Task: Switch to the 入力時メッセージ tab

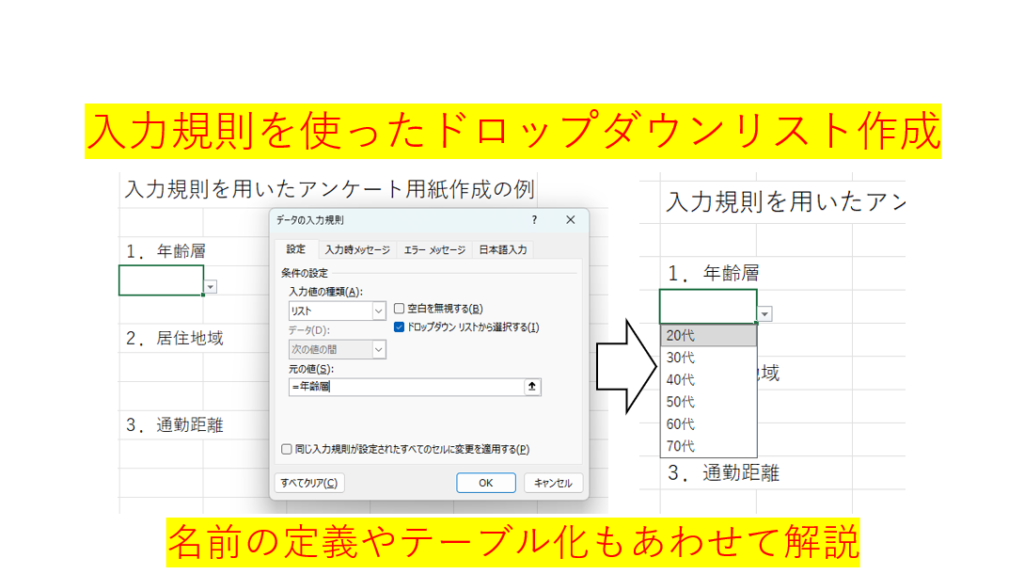Action: point(355,250)
